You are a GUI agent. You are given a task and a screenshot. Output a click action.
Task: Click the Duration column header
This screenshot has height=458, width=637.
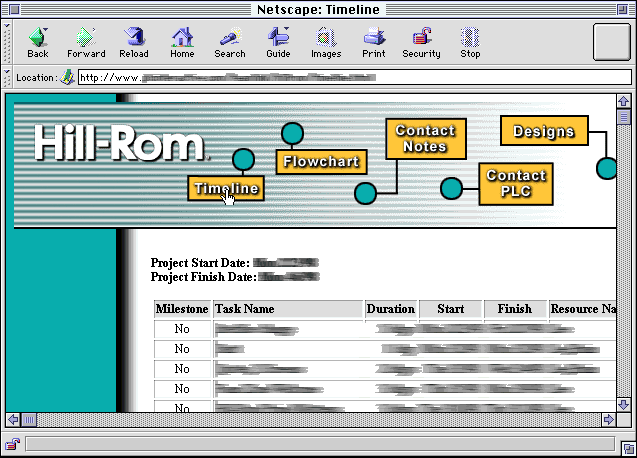coord(391,309)
